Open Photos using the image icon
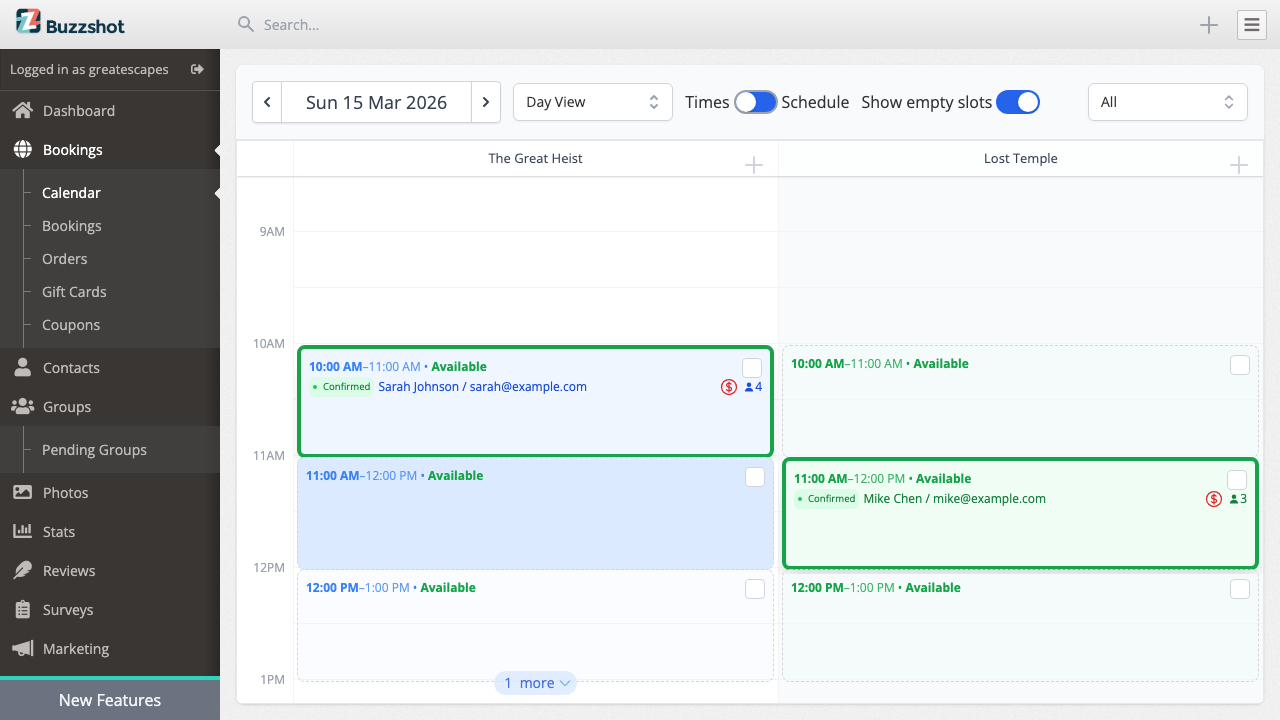Viewport: 1280px width, 720px height. (22, 492)
